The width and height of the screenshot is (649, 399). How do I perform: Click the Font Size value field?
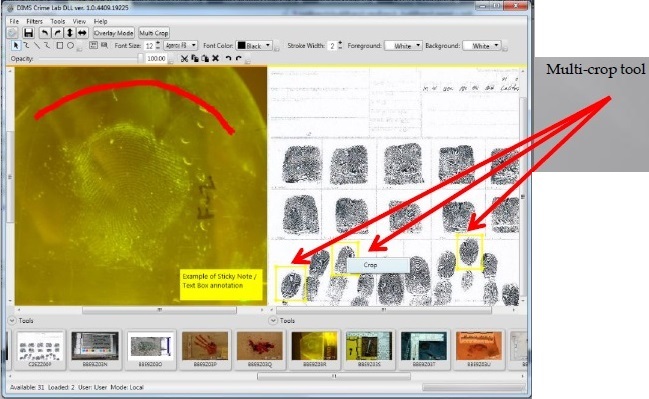coord(149,46)
